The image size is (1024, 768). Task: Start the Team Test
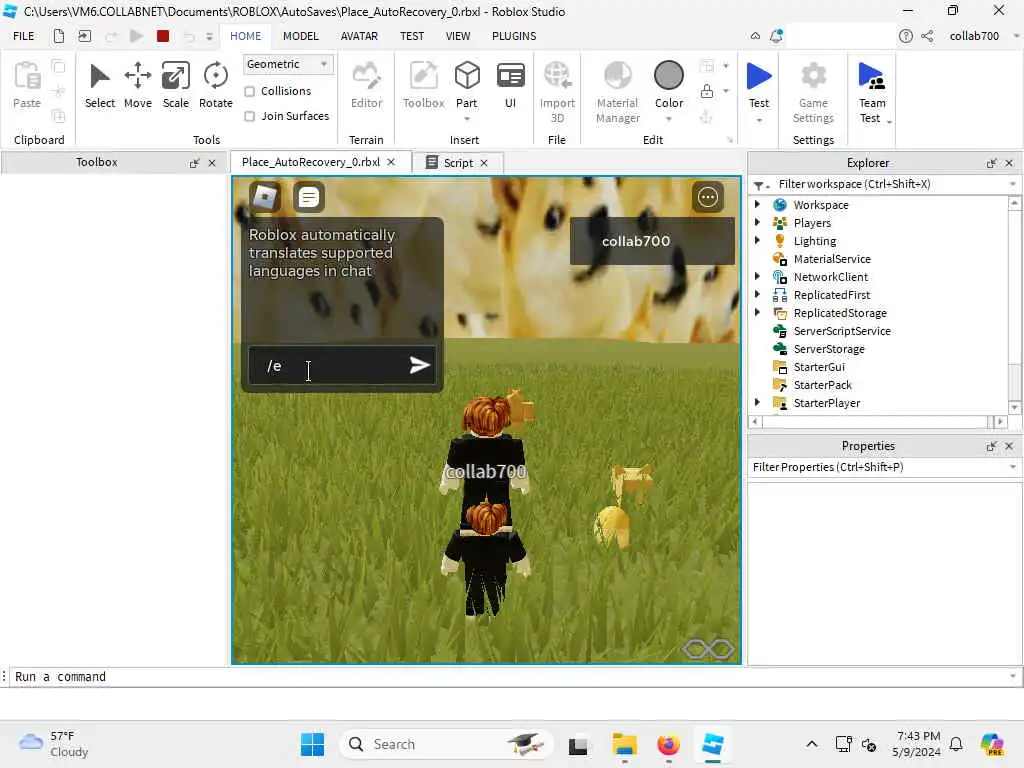click(872, 92)
